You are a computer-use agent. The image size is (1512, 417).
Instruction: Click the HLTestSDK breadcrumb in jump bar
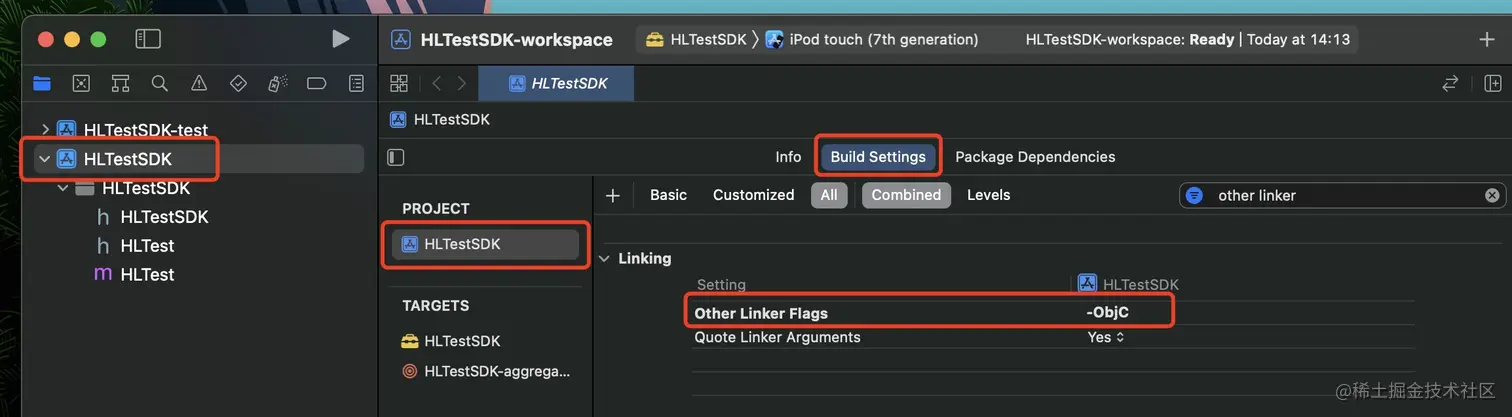tap(439, 120)
